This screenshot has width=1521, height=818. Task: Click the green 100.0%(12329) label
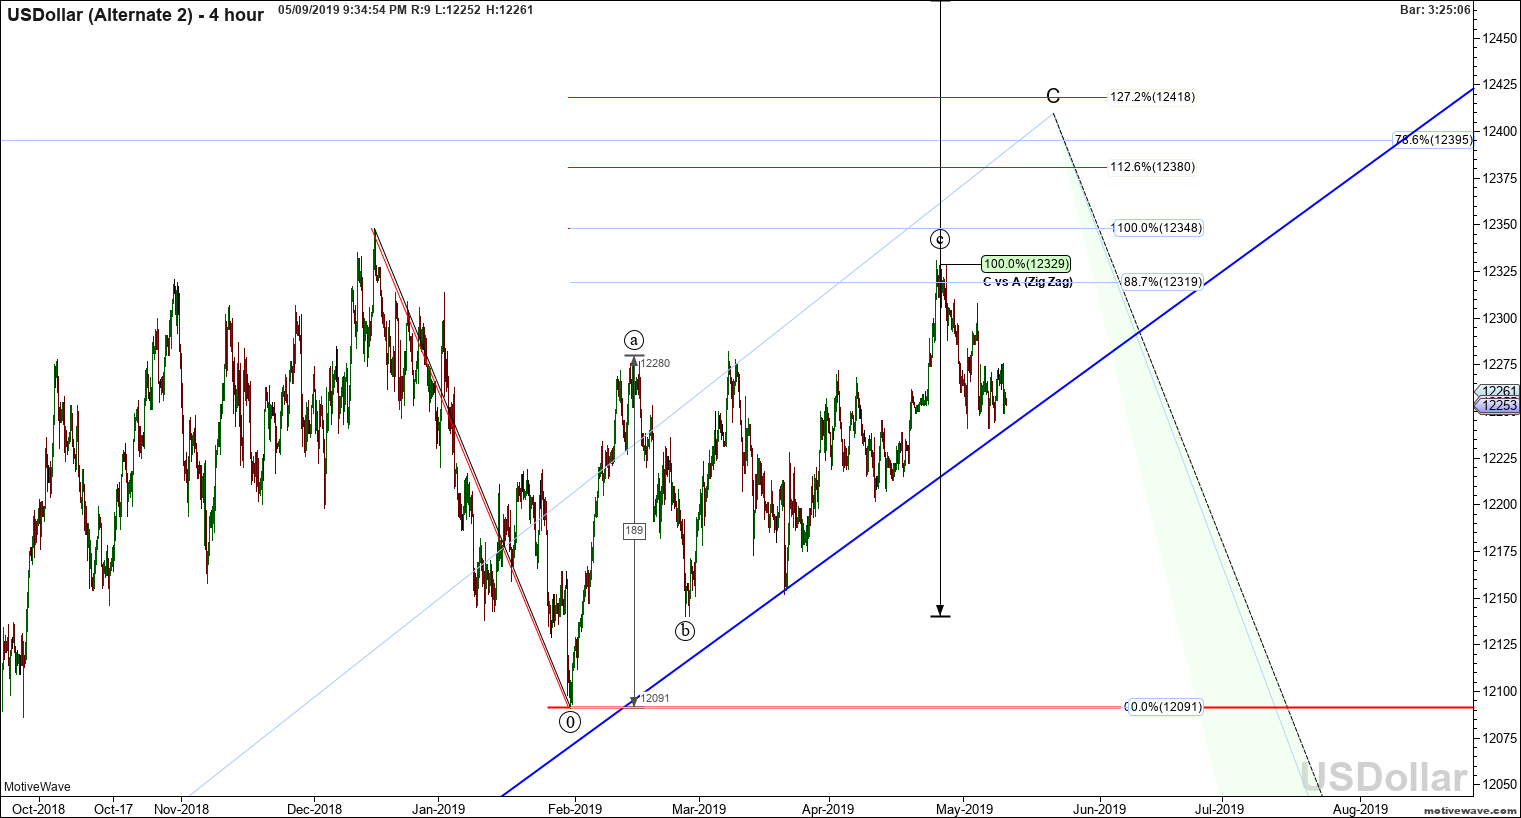click(1026, 264)
